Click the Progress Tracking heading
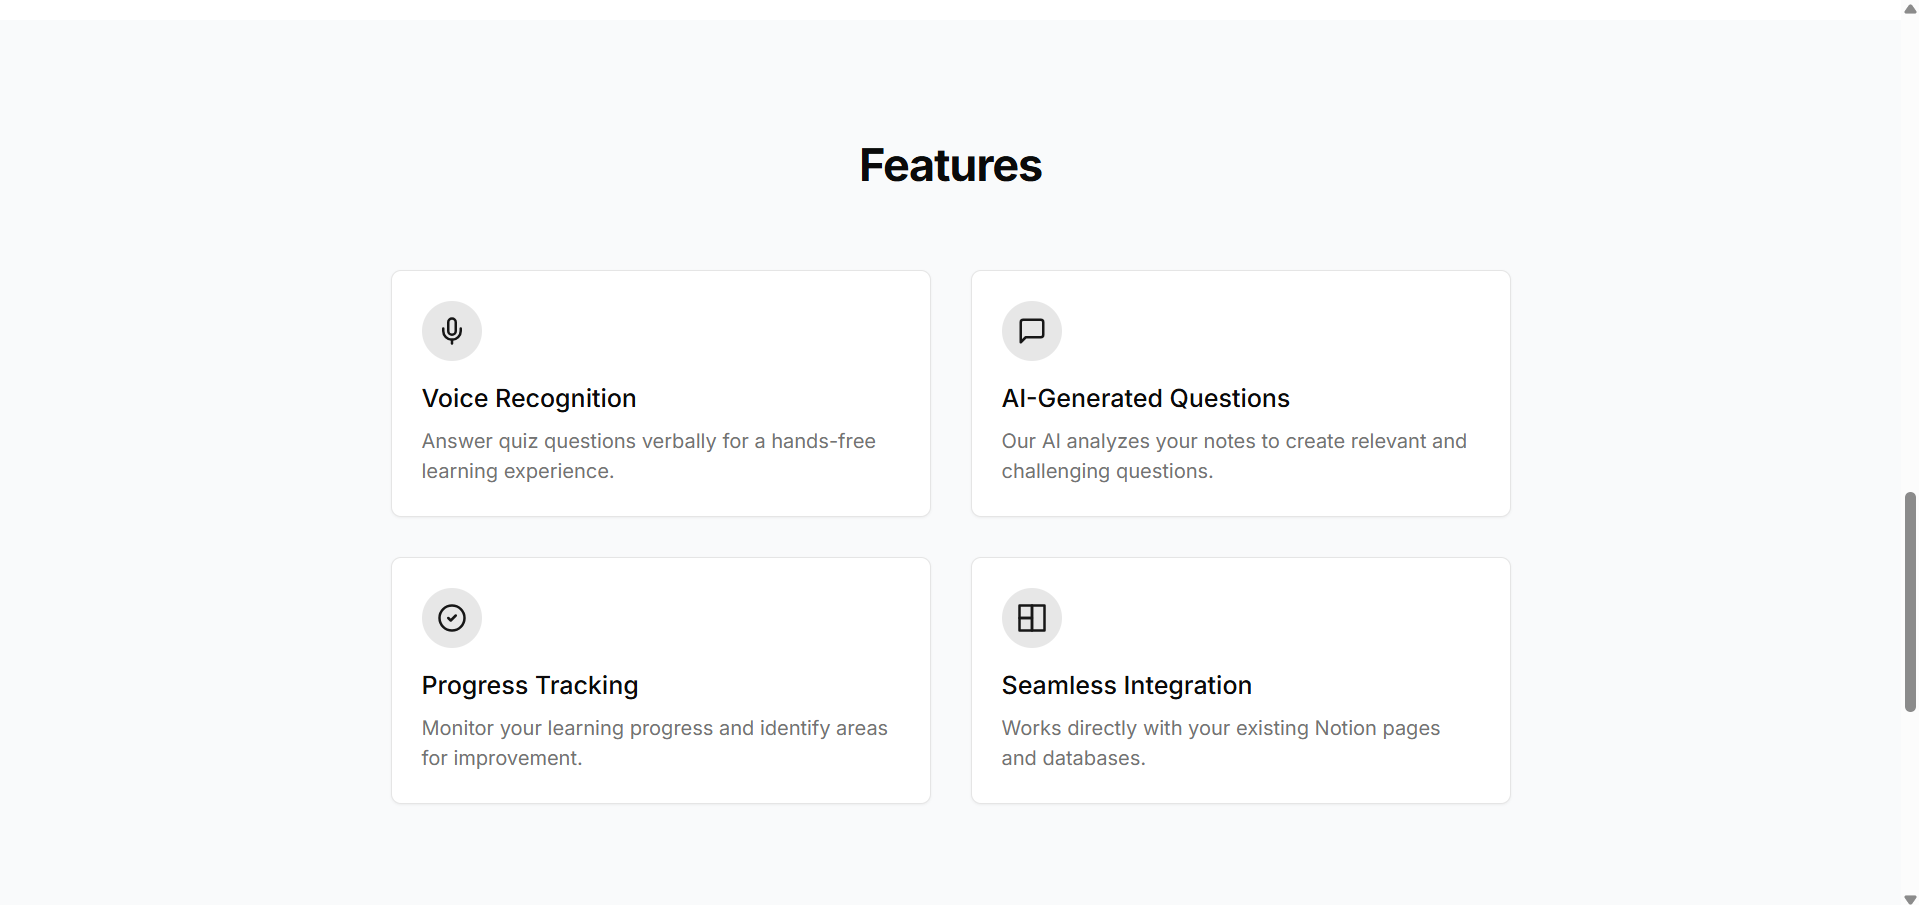This screenshot has height=905, width=1919. 530,685
